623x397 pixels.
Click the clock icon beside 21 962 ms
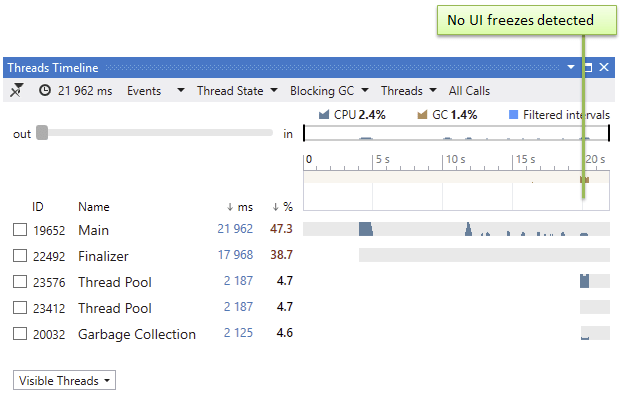44,90
